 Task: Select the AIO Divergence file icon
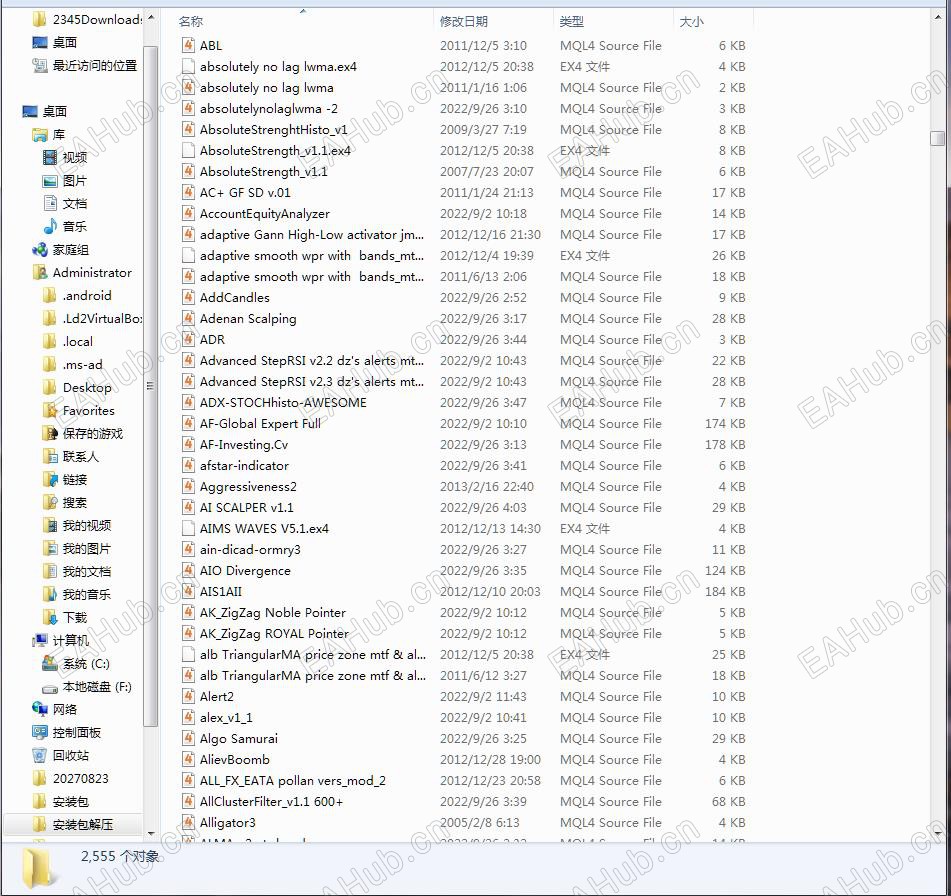188,570
